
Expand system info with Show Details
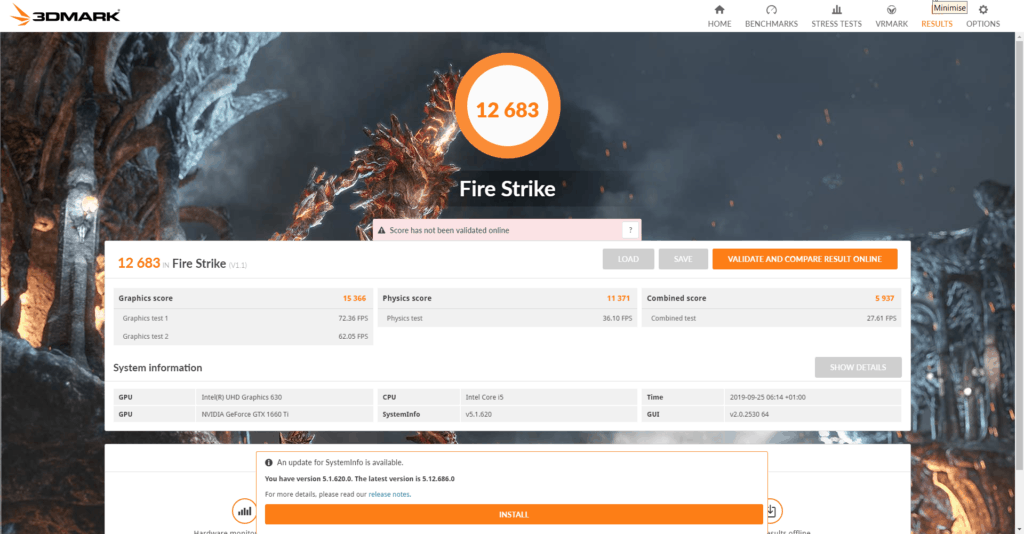(x=857, y=367)
